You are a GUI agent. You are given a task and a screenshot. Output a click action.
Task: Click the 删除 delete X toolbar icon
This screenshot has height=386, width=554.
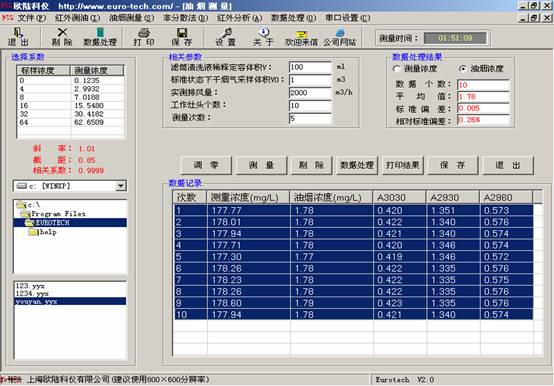point(62,37)
